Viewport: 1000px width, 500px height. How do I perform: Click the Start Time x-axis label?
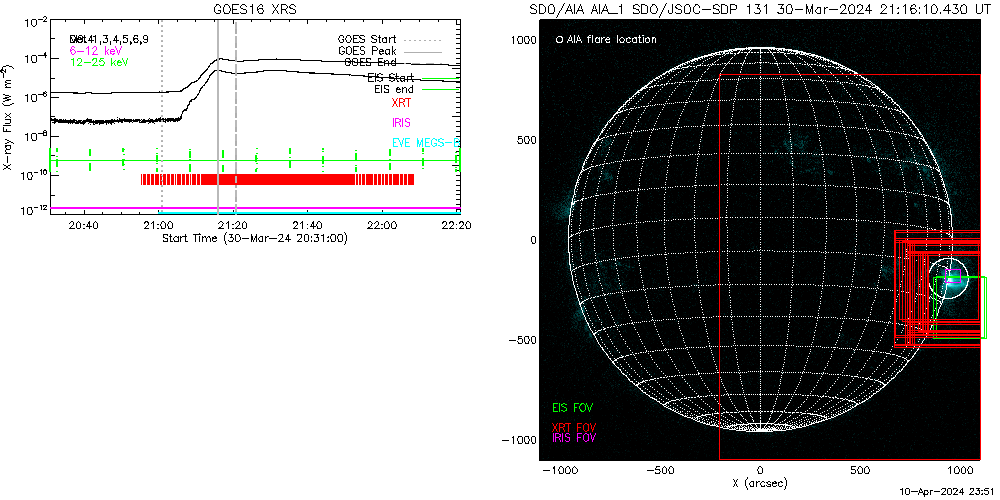coord(254,238)
